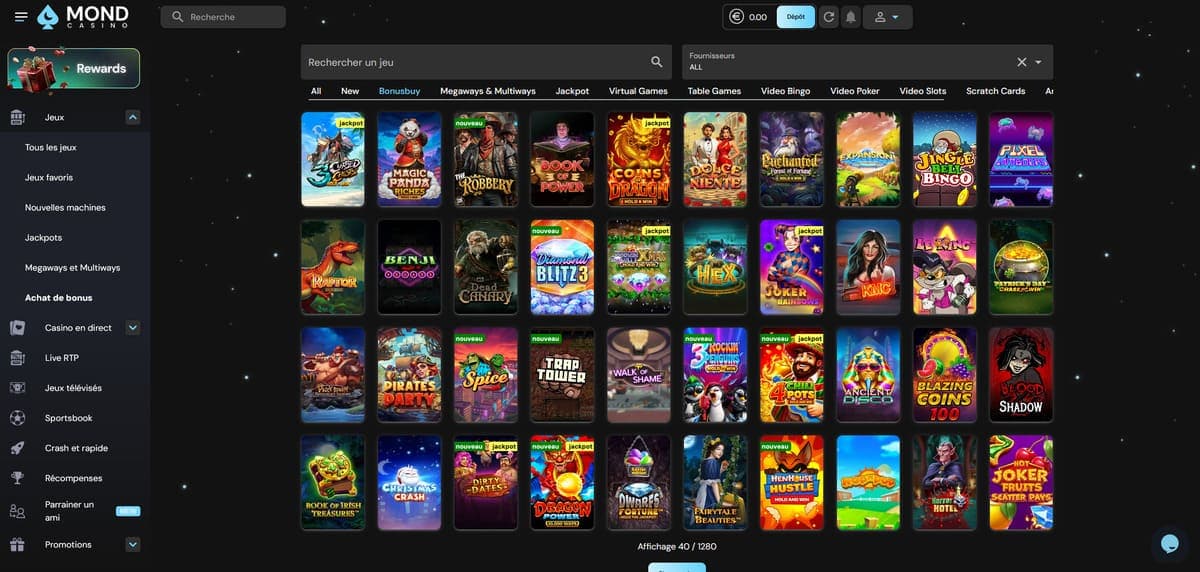Open the Trap Tower game
1200x572 pixels.
[562, 375]
